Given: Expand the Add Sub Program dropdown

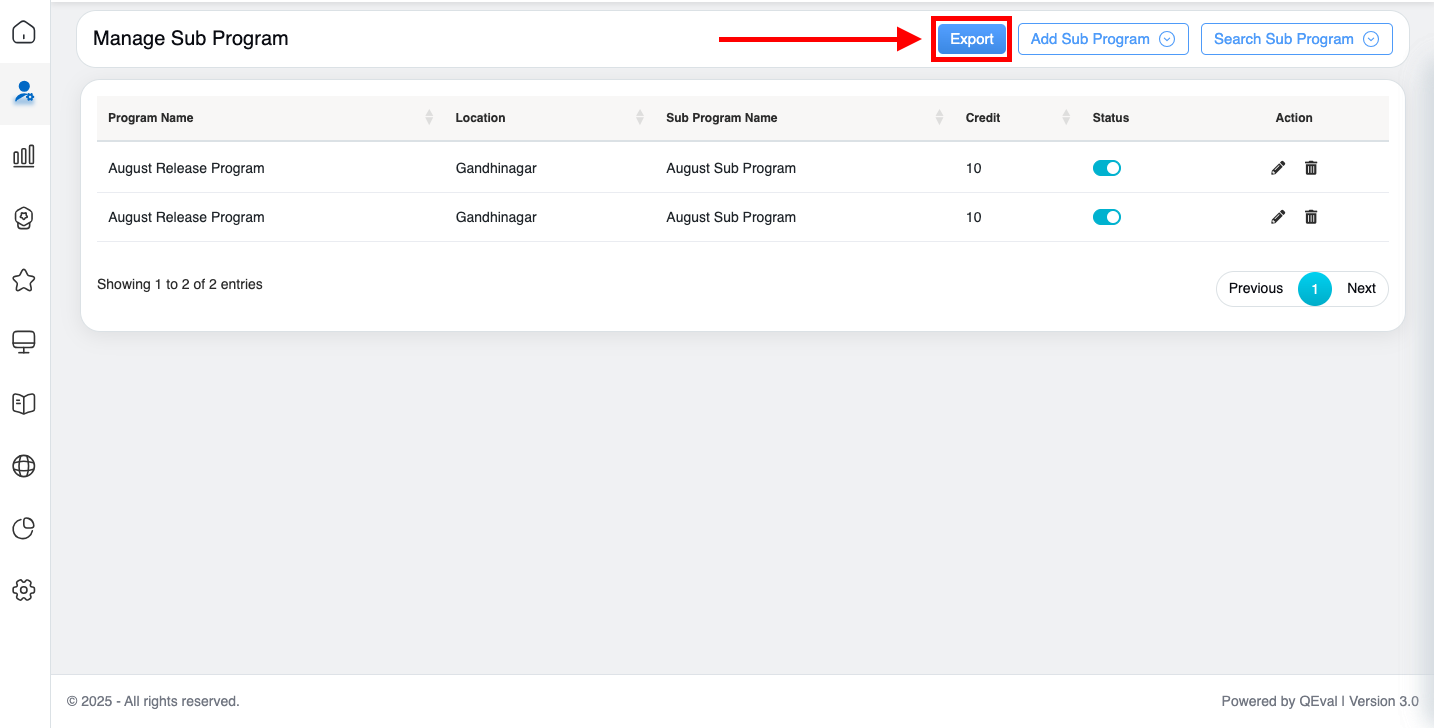Looking at the screenshot, I should 1102,39.
